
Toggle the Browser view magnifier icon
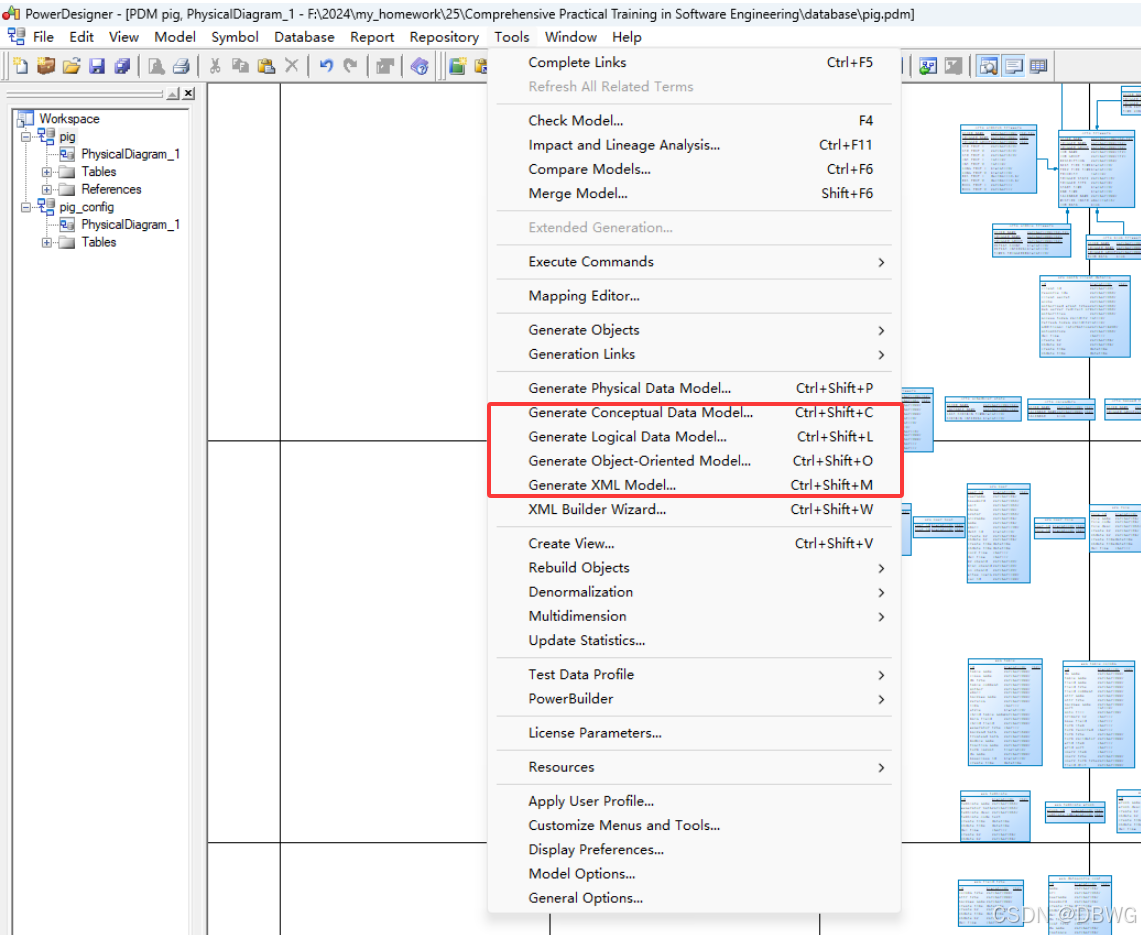[987, 66]
